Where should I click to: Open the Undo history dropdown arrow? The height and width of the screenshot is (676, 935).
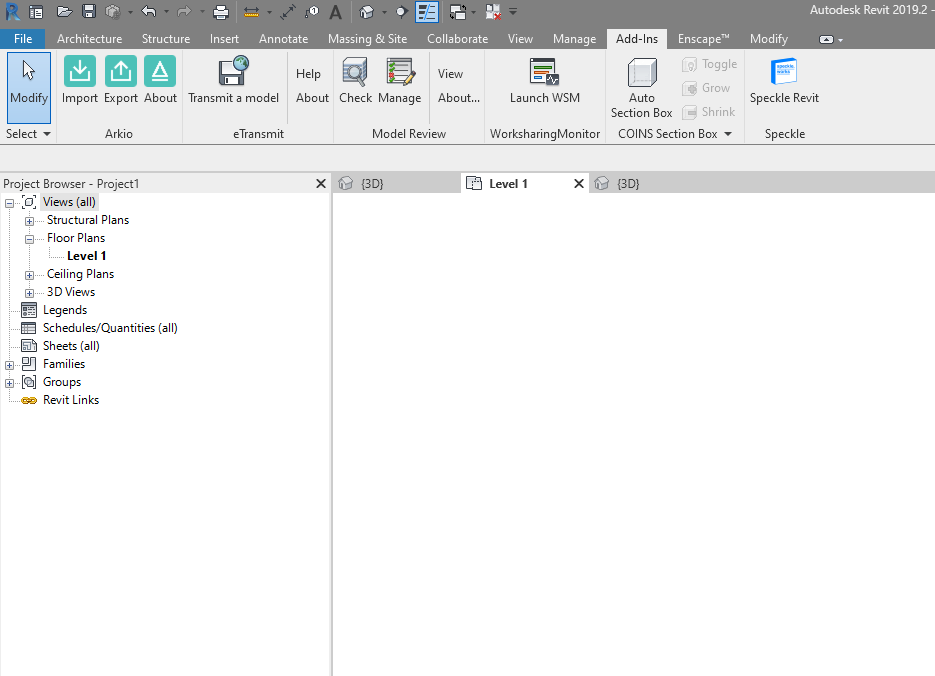pos(166,12)
